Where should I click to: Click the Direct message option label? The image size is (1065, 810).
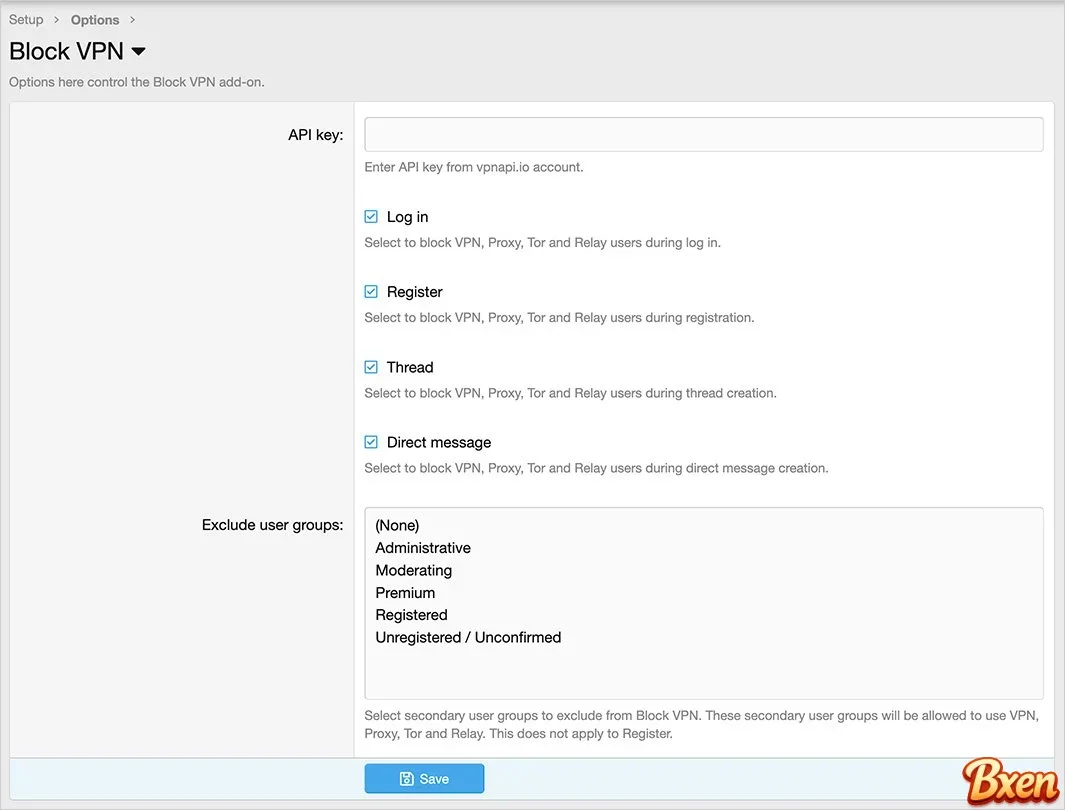tap(439, 442)
